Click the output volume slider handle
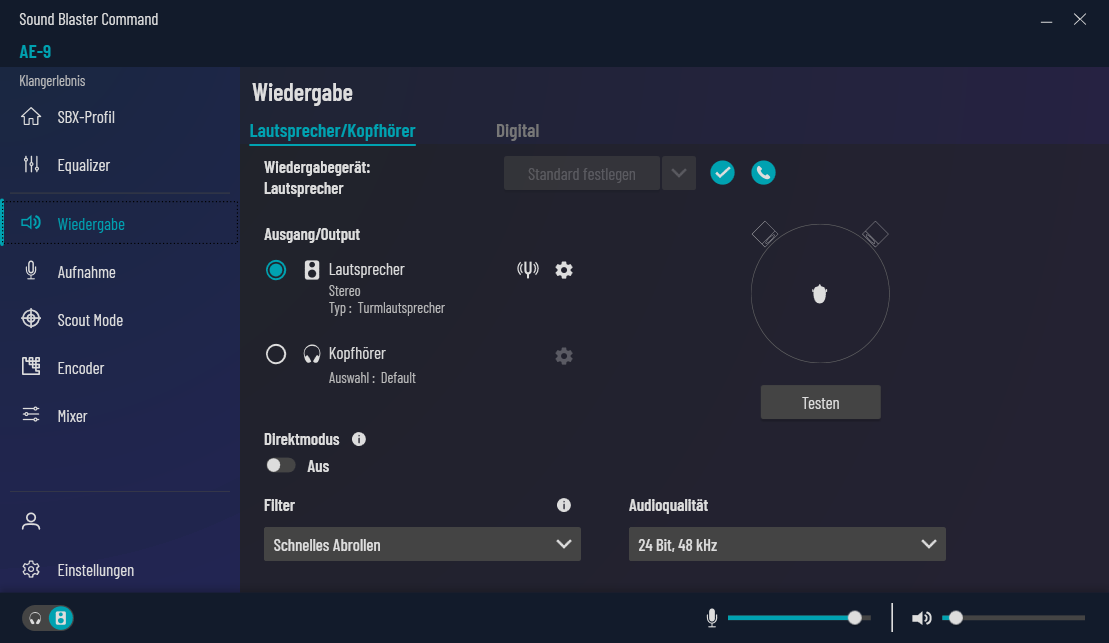 point(956,618)
